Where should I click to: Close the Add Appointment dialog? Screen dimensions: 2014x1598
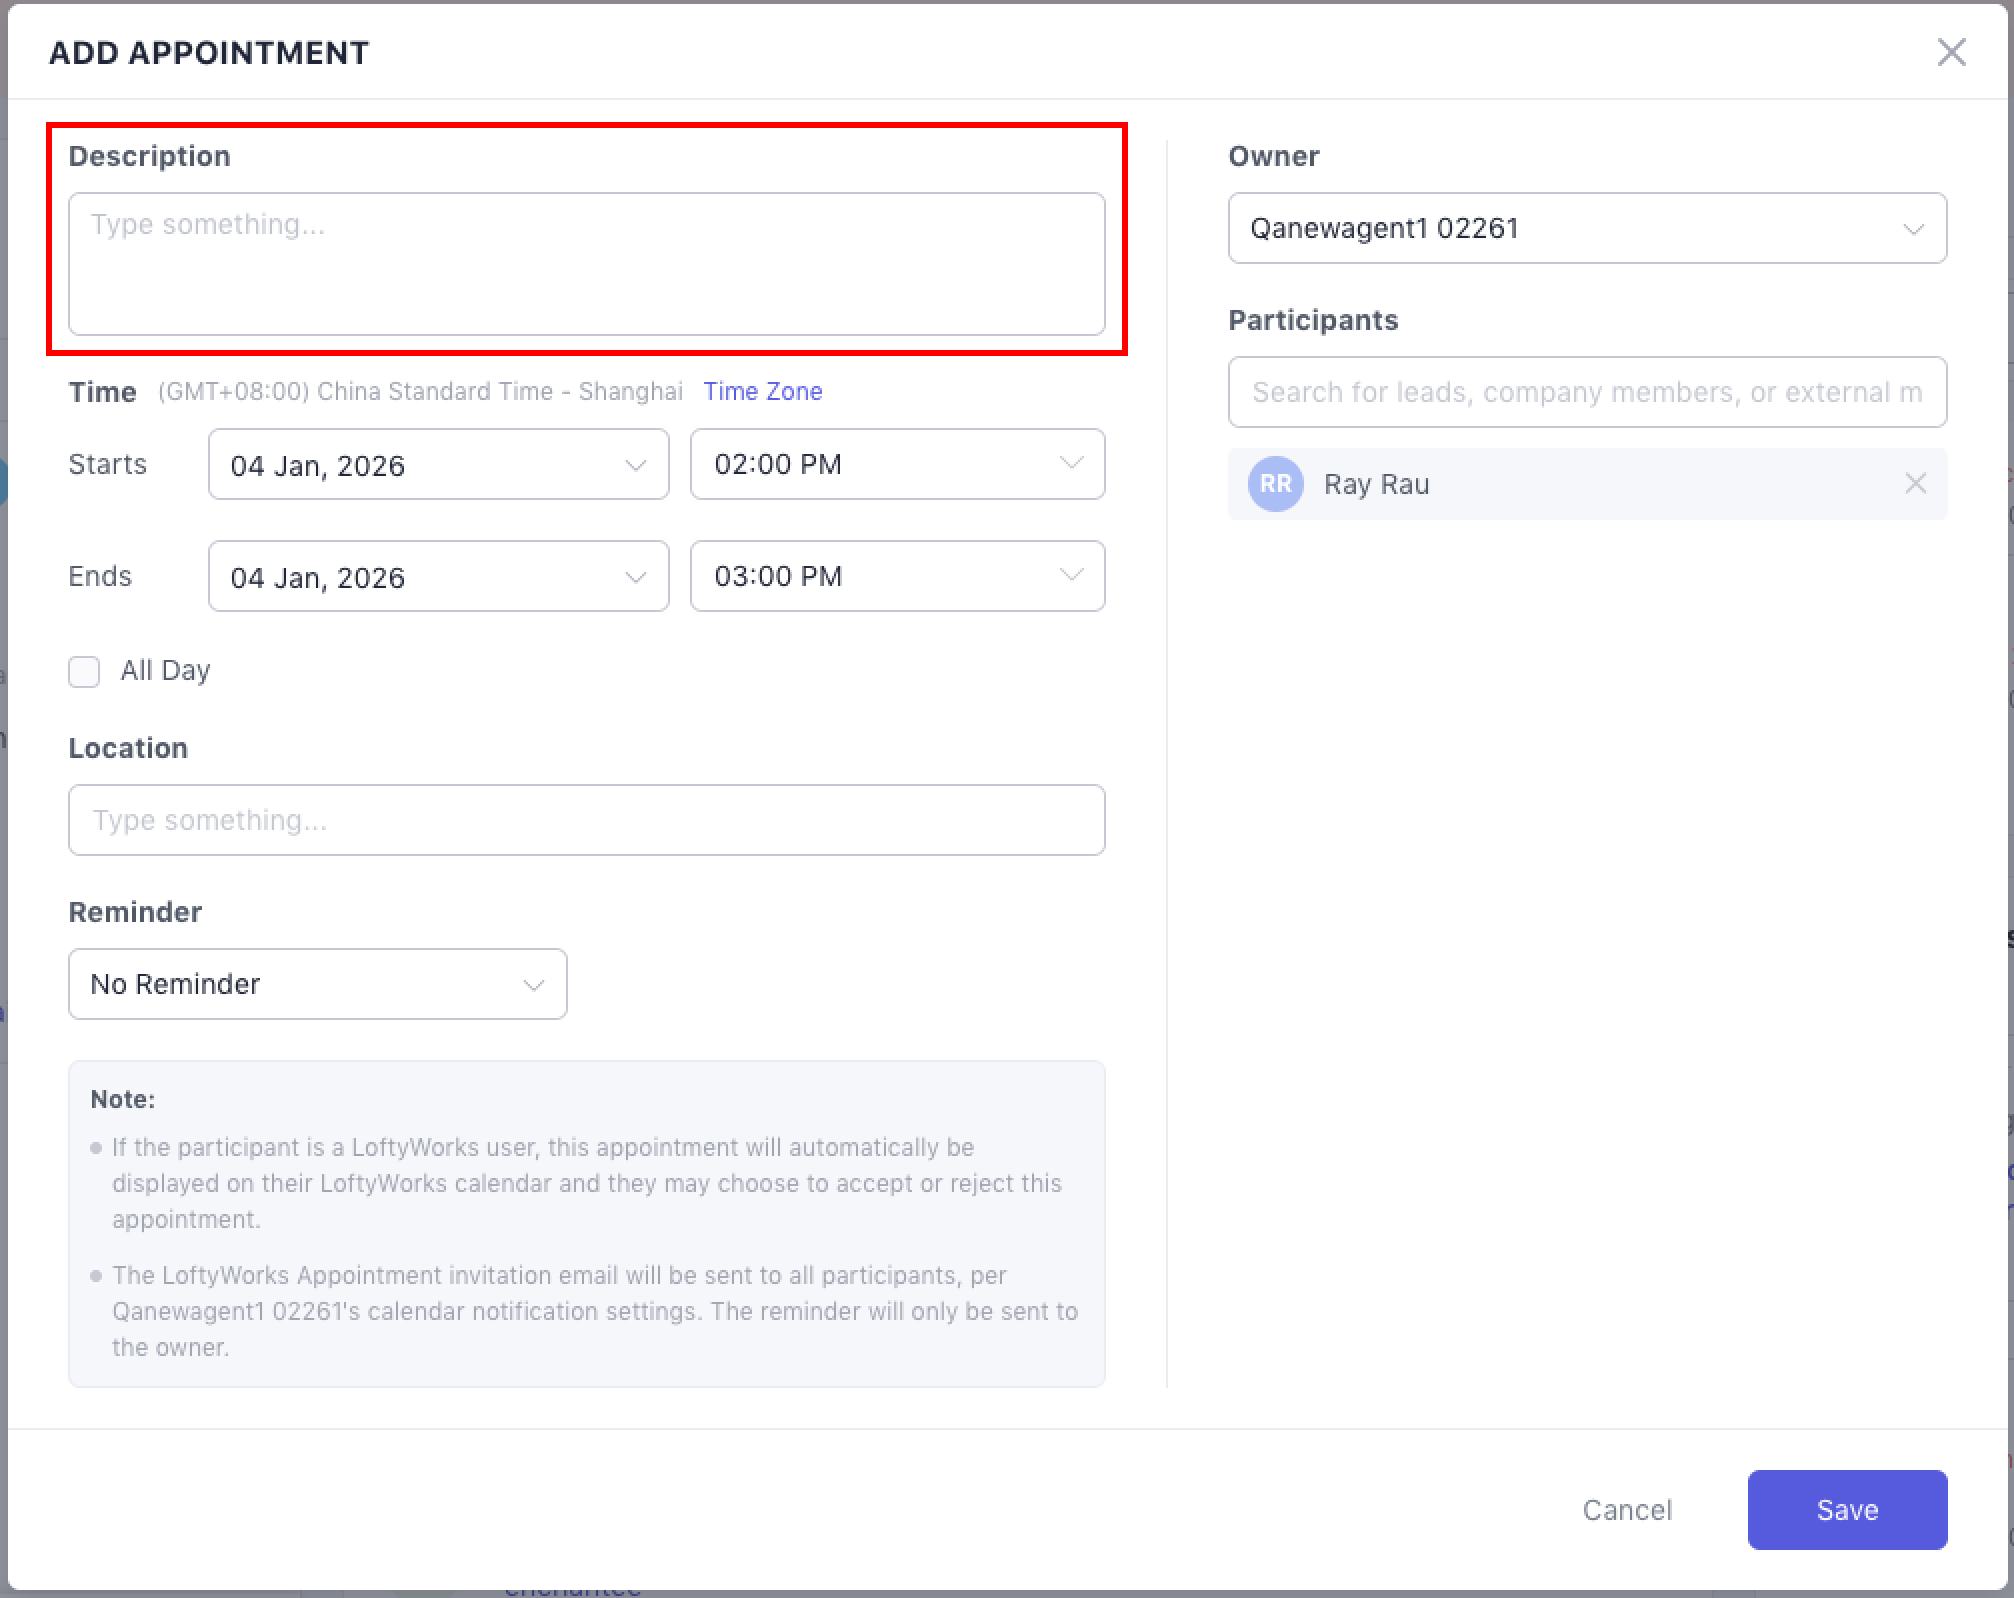[1951, 52]
